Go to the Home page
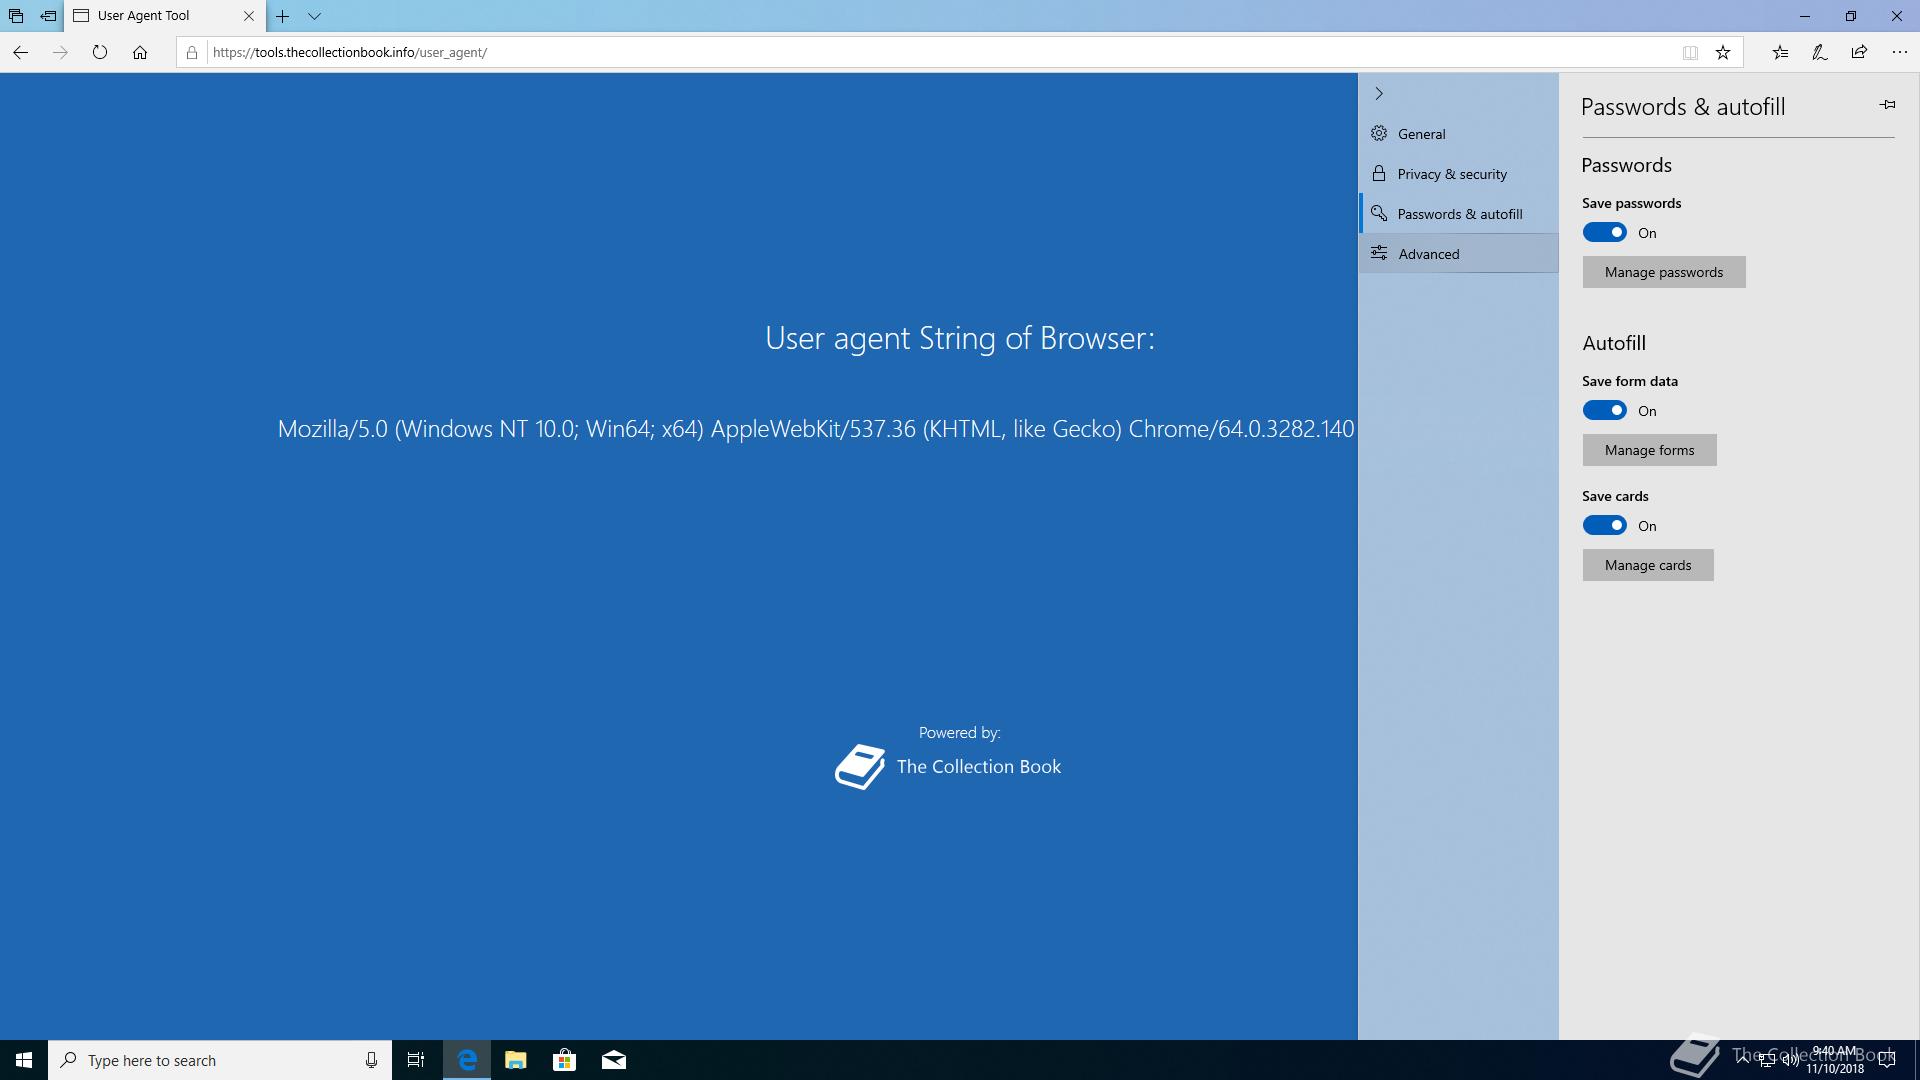The width and height of the screenshot is (1920, 1080). click(140, 52)
